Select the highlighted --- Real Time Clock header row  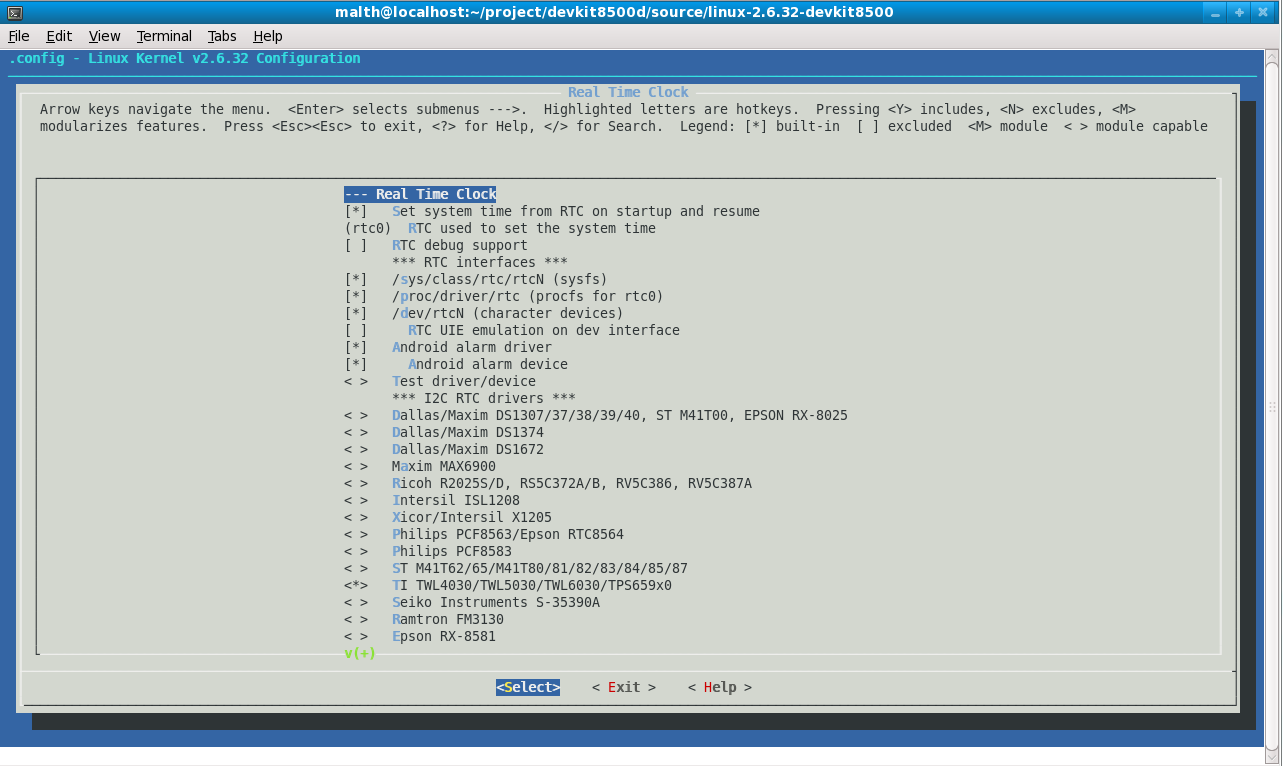pyautogui.click(x=420, y=195)
